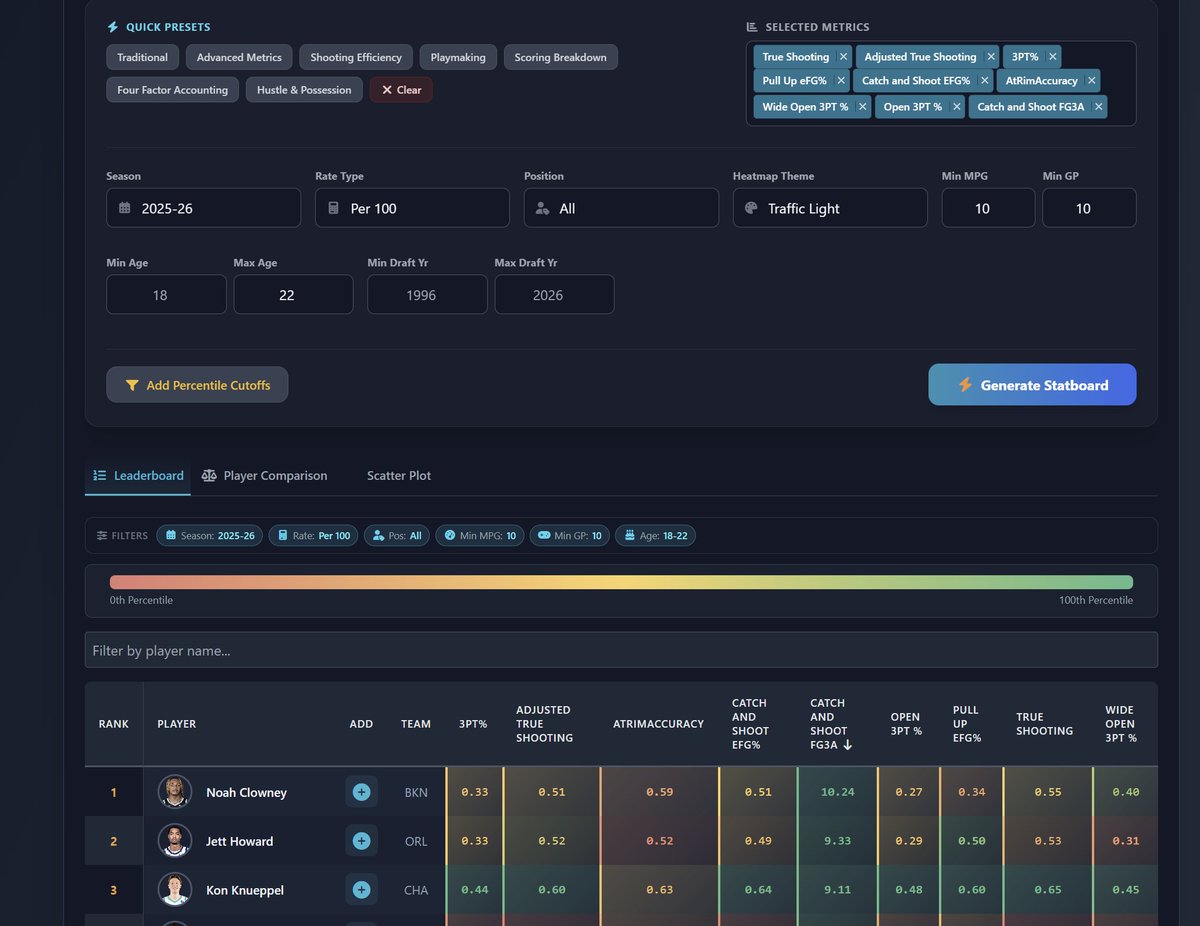Clear all selected presets
This screenshot has width=1200, height=926.
pos(401,90)
